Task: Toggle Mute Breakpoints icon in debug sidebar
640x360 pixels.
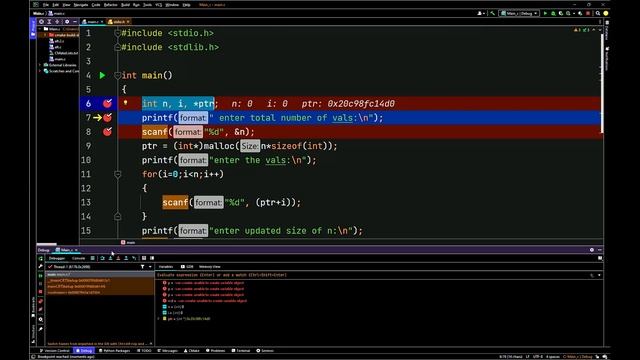Action: point(40,310)
